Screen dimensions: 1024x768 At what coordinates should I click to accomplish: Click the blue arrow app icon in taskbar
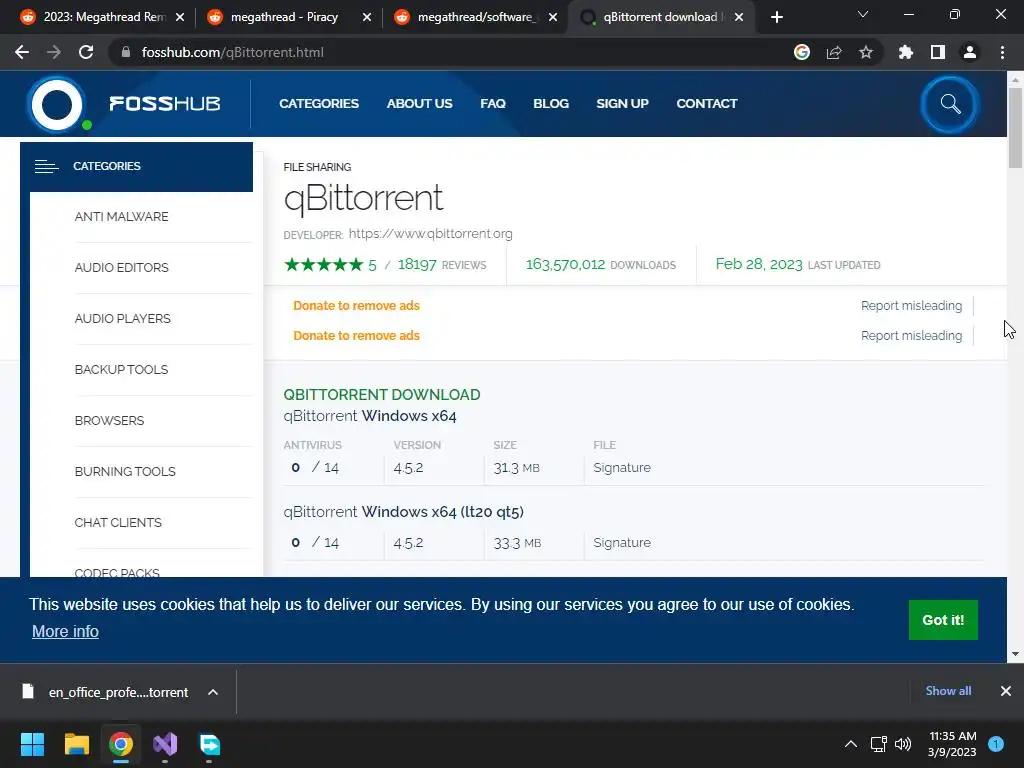210,744
